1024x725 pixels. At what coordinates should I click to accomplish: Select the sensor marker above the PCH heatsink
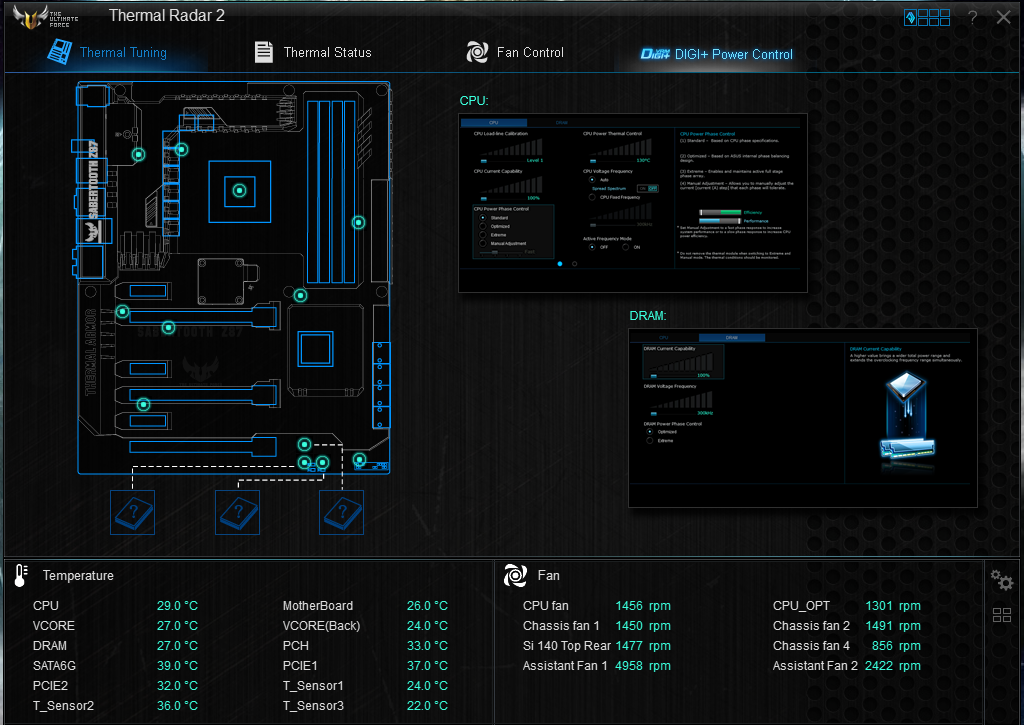300,295
